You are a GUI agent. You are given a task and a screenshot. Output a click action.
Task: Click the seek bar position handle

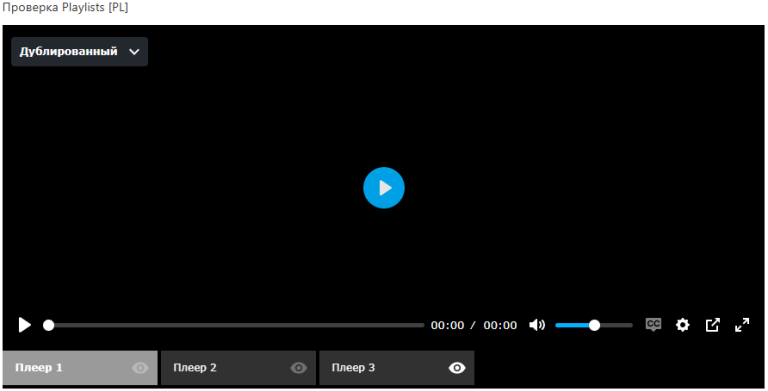48,325
